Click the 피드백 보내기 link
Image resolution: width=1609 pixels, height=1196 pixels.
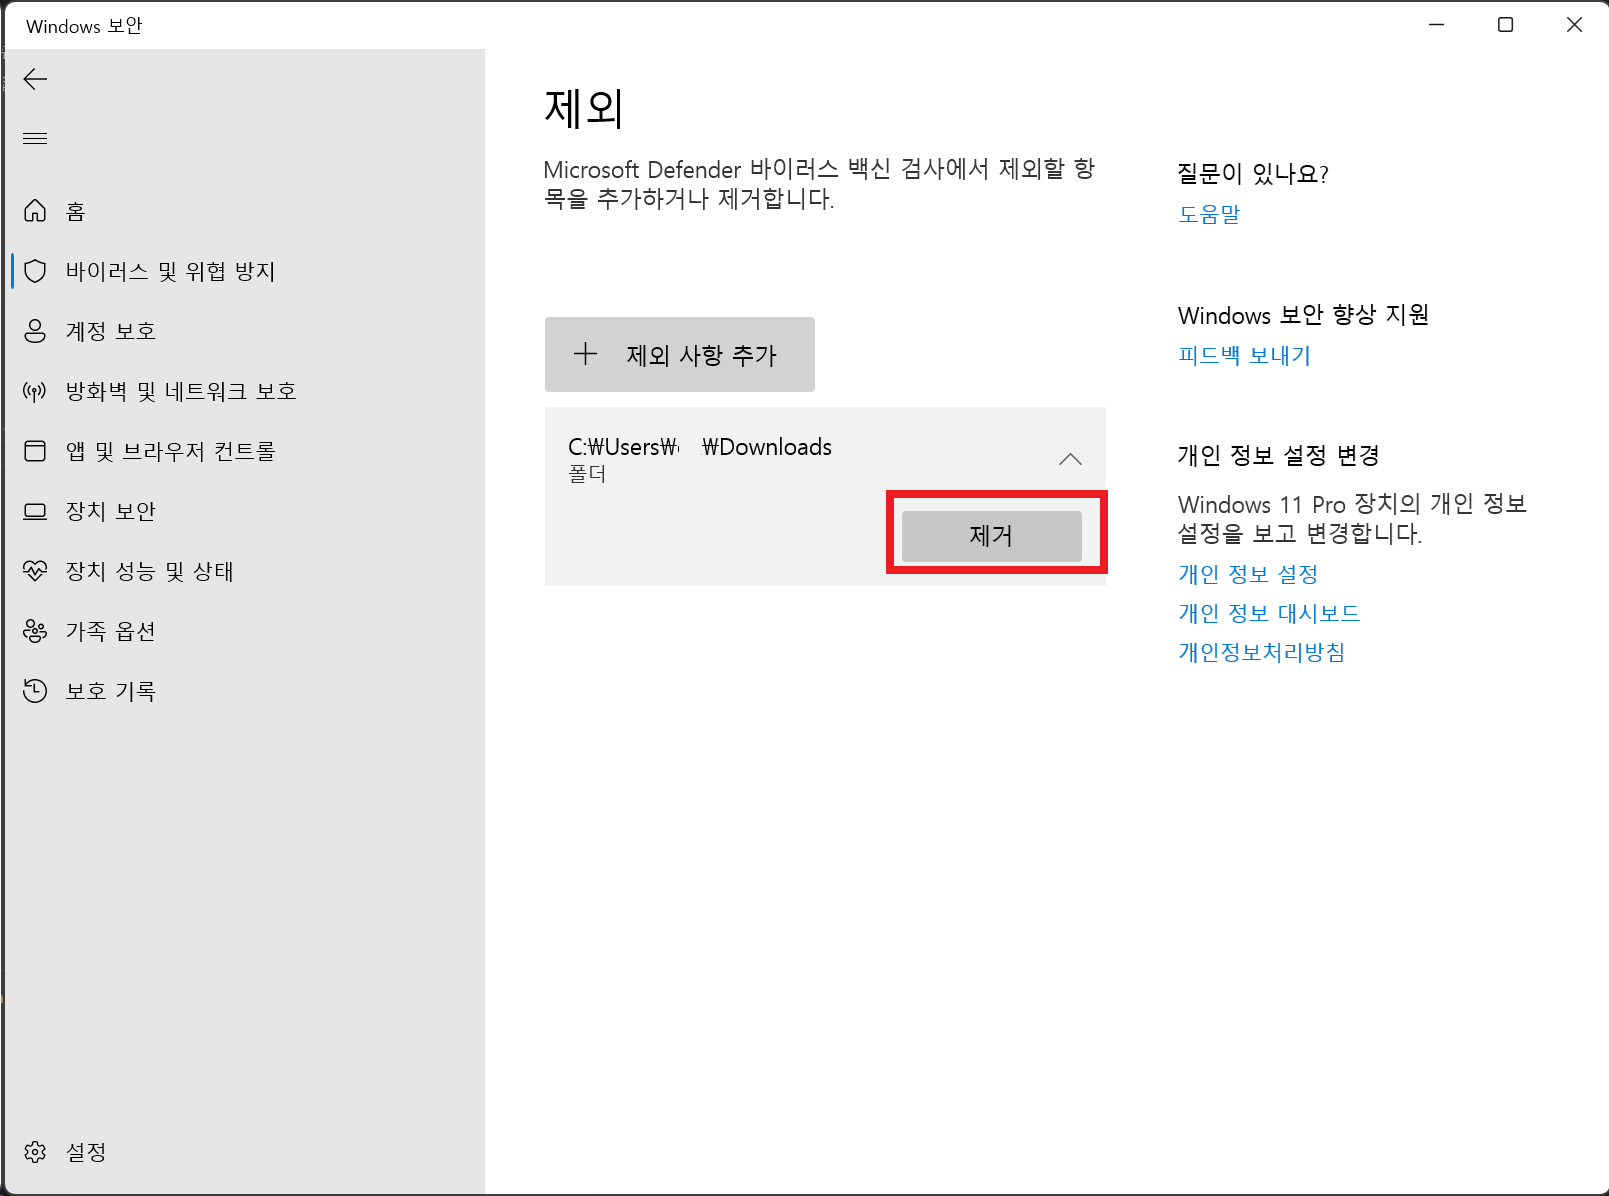coord(1244,355)
